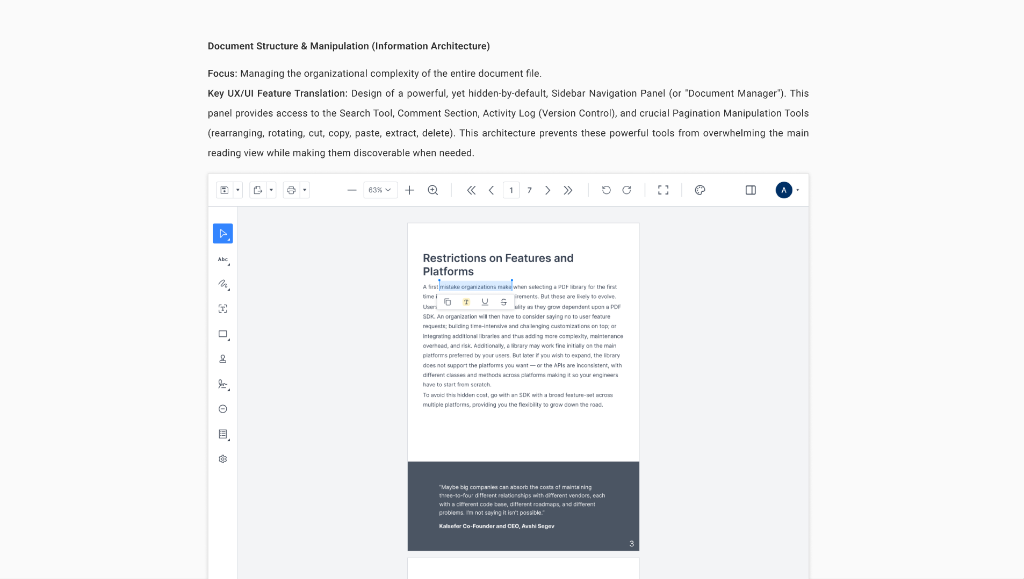Select the pan/selection arrow tool

pos(223,233)
